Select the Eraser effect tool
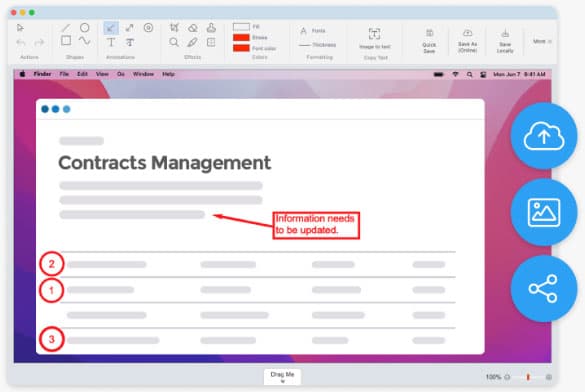The height and width of the screenshot is (392, 585). (193, 28)
